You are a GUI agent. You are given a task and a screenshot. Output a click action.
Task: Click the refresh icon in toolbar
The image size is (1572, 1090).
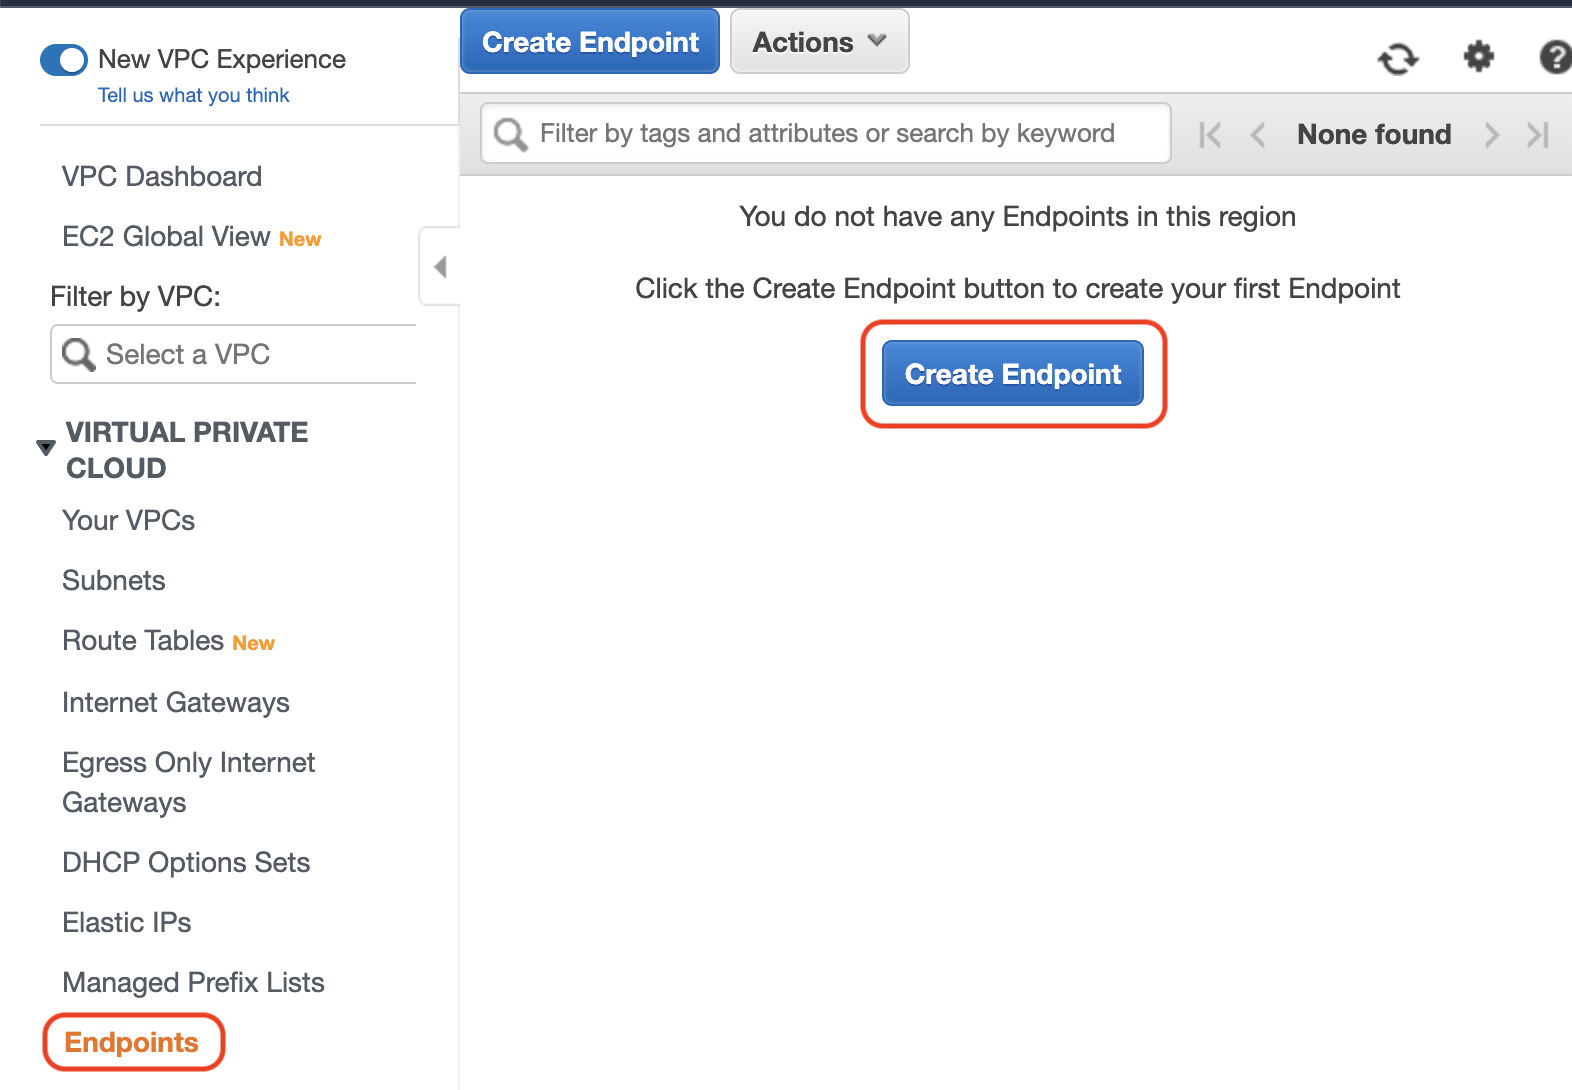click(x=1398, y=60)
